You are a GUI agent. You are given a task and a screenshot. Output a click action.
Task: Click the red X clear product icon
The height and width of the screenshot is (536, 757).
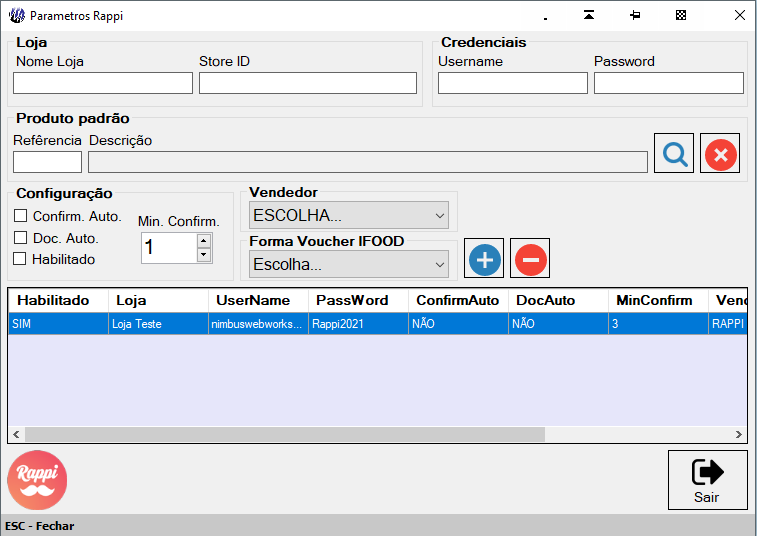pyautogui.click(x=720, y=153)
